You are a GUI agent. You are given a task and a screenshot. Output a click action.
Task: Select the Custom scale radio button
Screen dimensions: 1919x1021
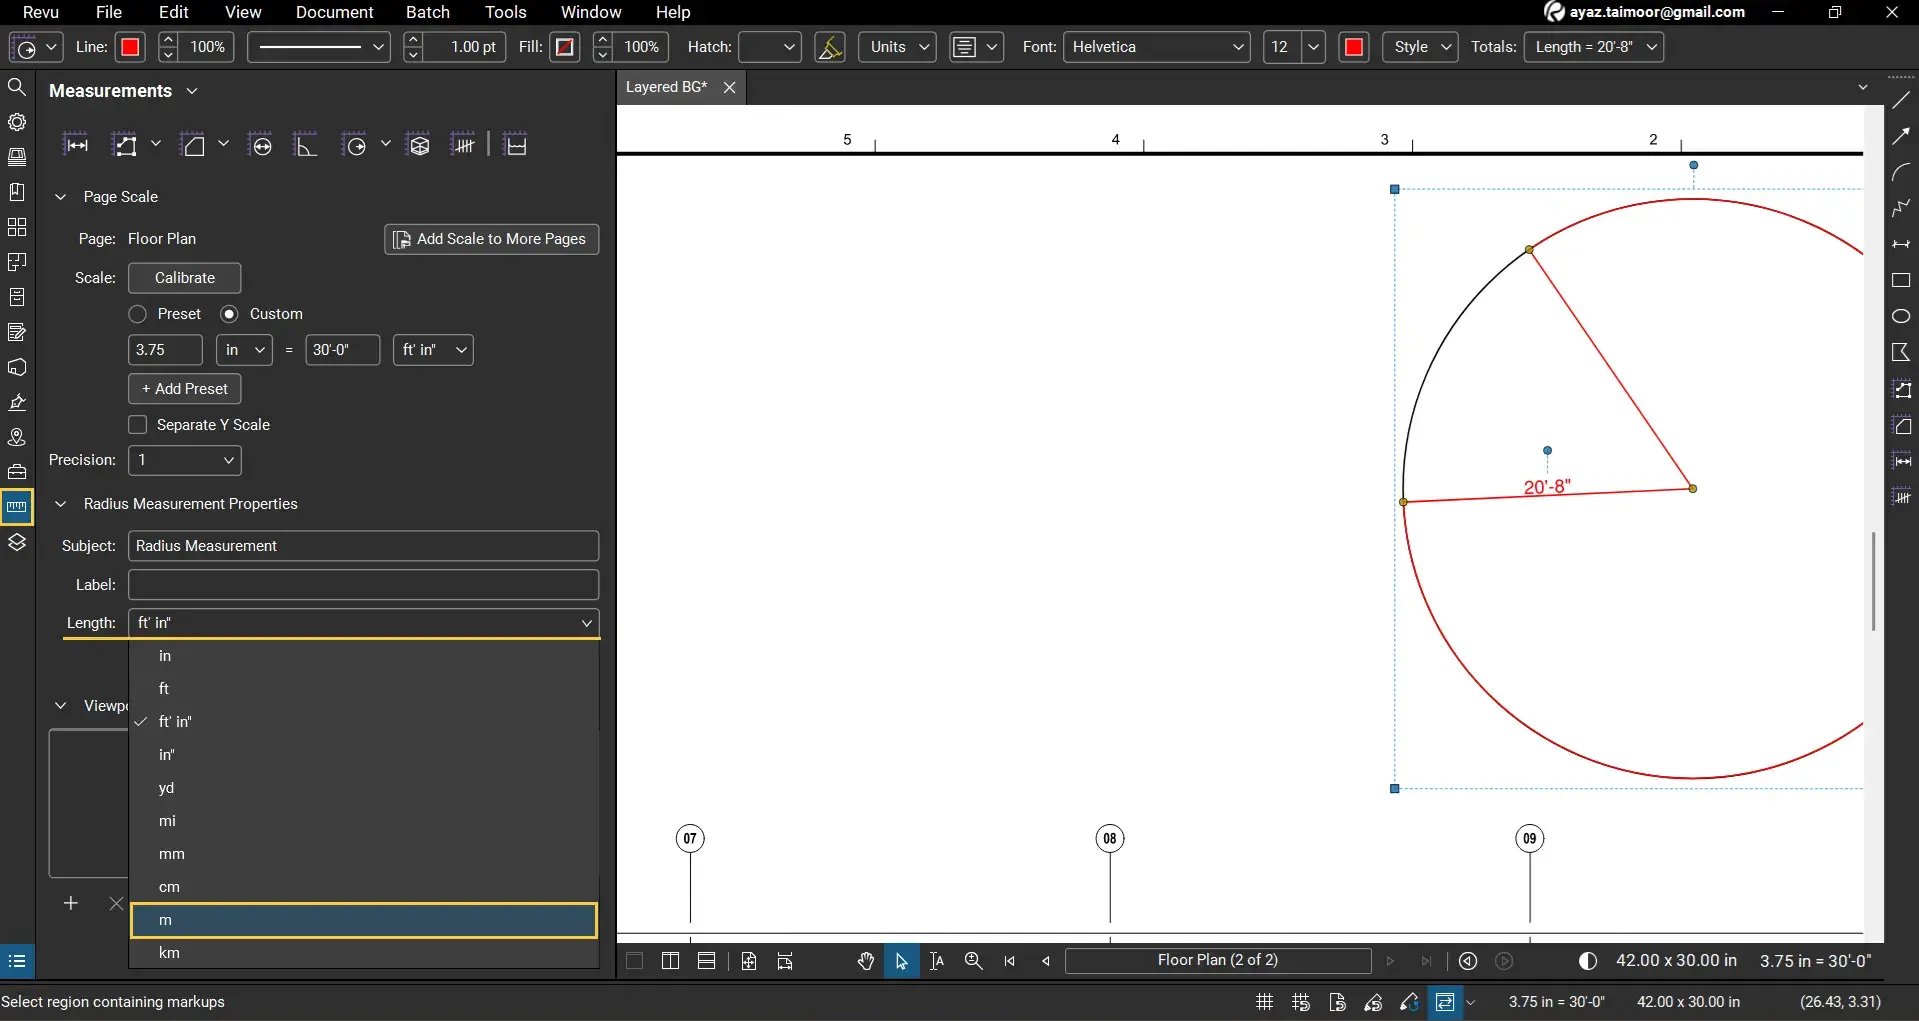click(x=229, y=313)
